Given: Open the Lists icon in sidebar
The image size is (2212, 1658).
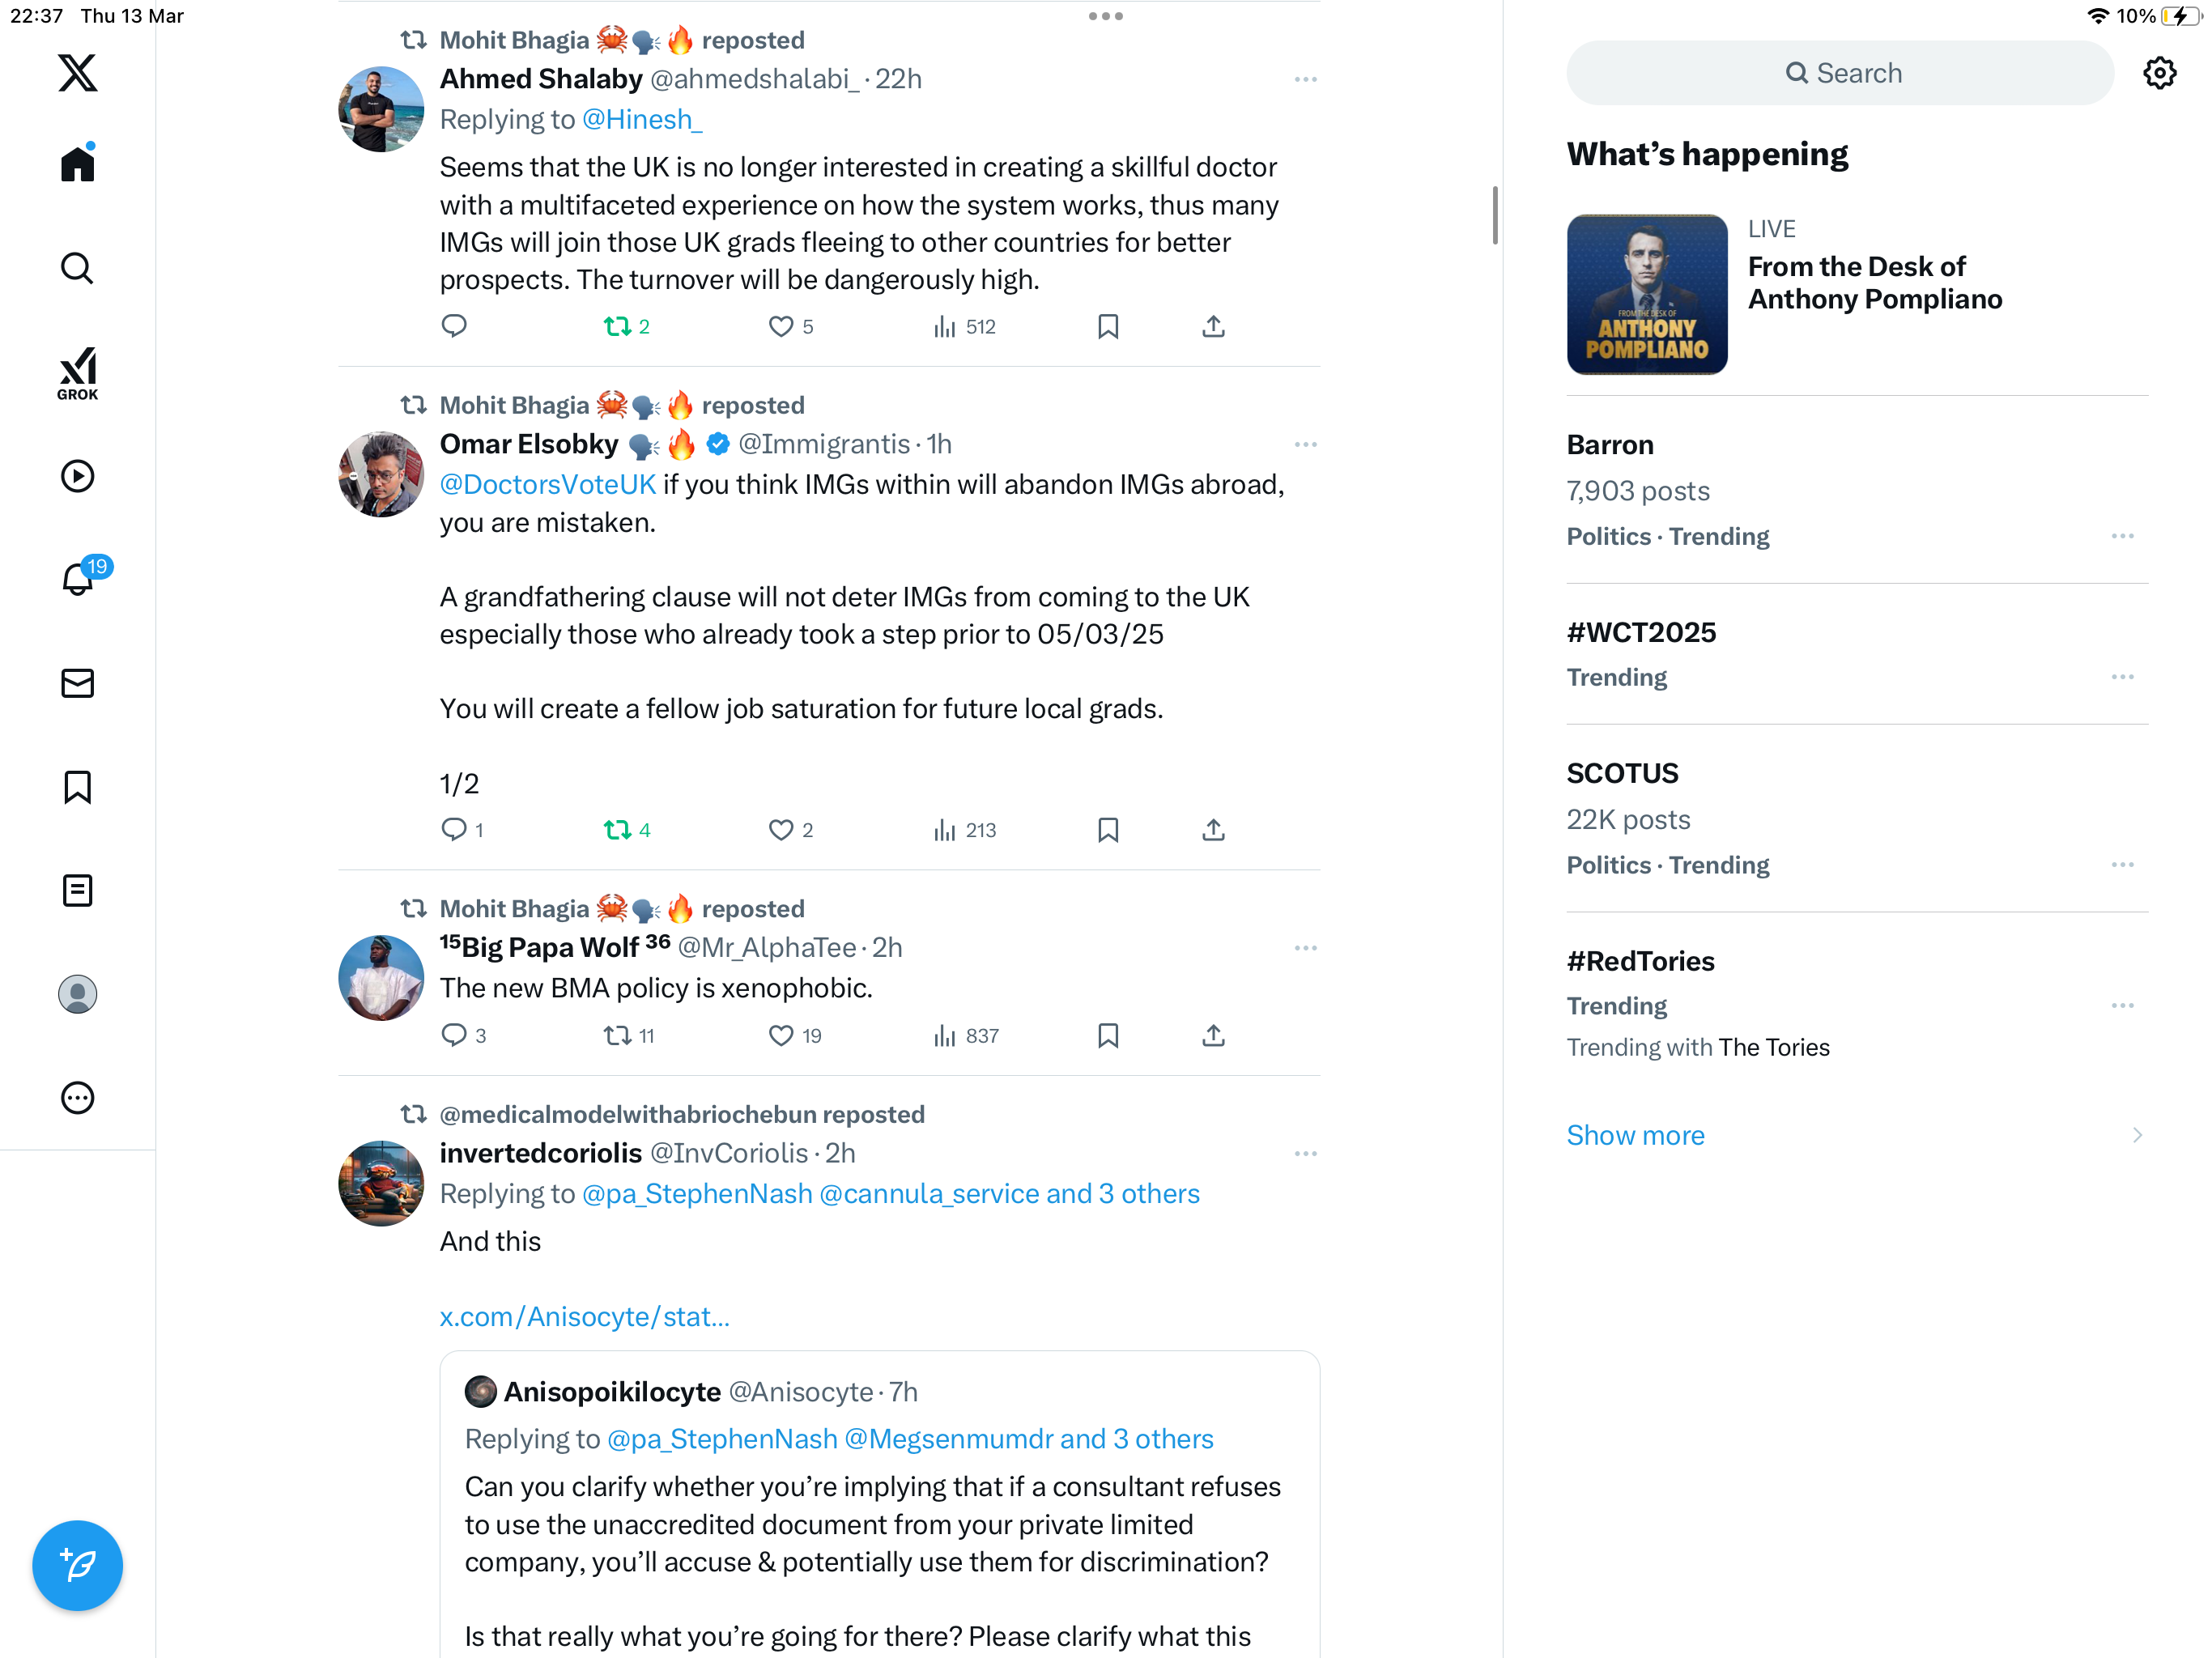Looking at the screenshot, I should pos(77,890).
